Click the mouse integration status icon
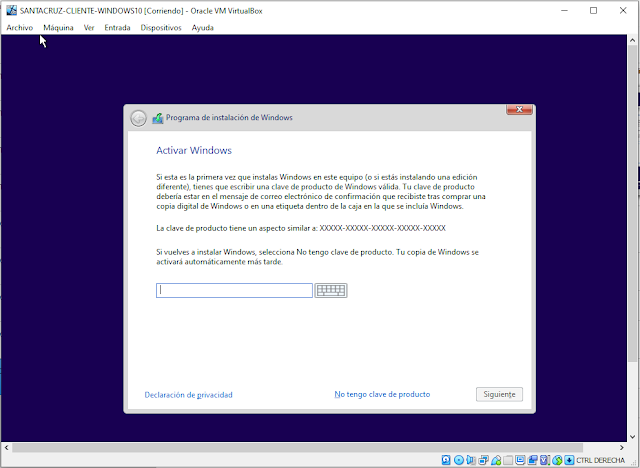This screenshot has height=468, width=640. [x=557, y=460]
